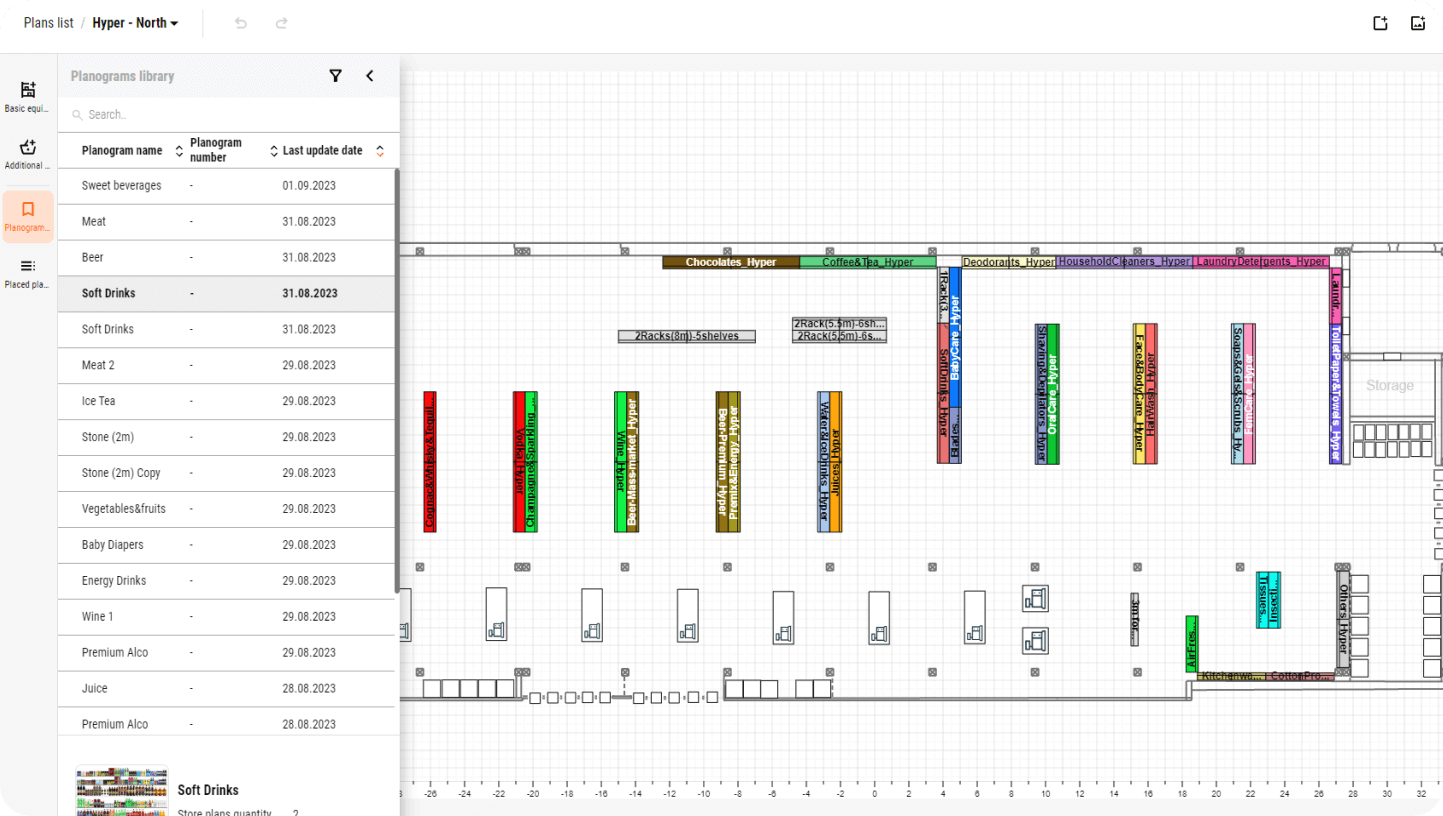Click the rightmost icon in the top bar
The image size is (1443, 816).
pyautogui.click(x=1417, y=24)
